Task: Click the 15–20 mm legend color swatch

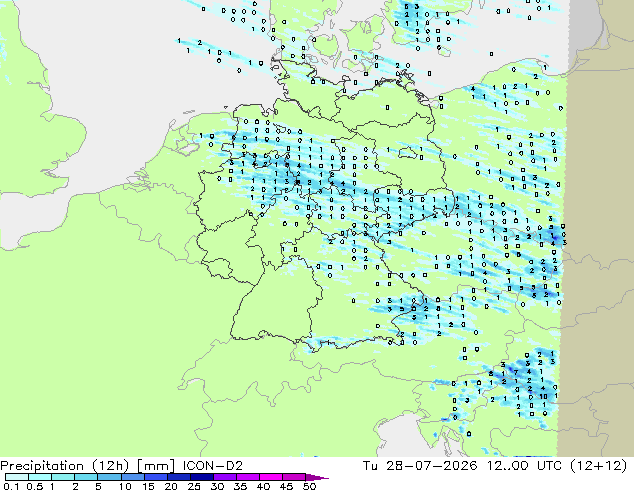Action: pos(156,477)
